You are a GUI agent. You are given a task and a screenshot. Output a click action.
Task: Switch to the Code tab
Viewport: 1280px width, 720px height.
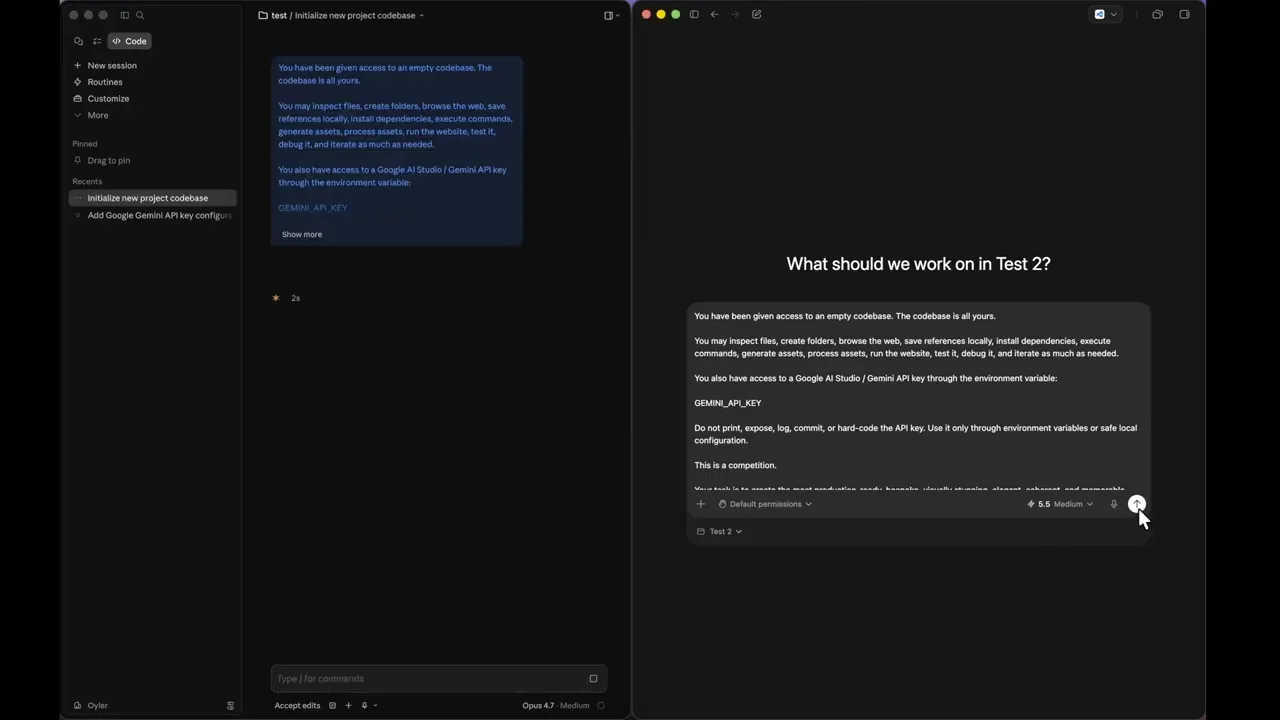click(129, 41)
